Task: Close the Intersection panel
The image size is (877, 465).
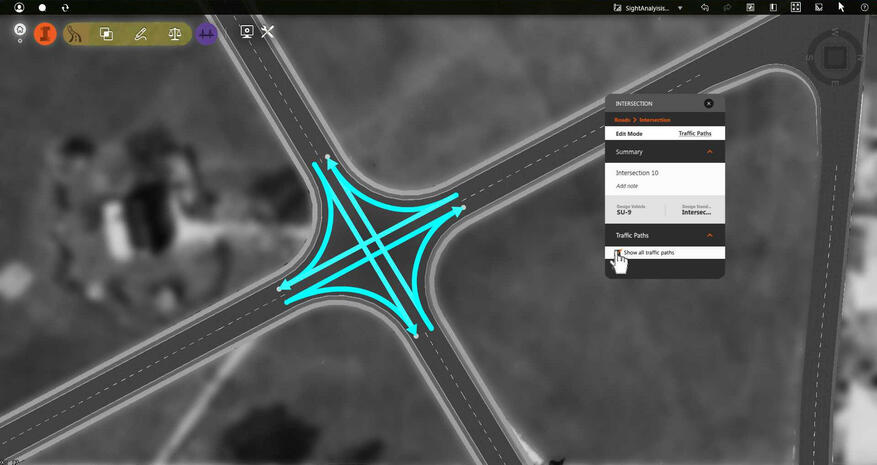Action: 708,103
